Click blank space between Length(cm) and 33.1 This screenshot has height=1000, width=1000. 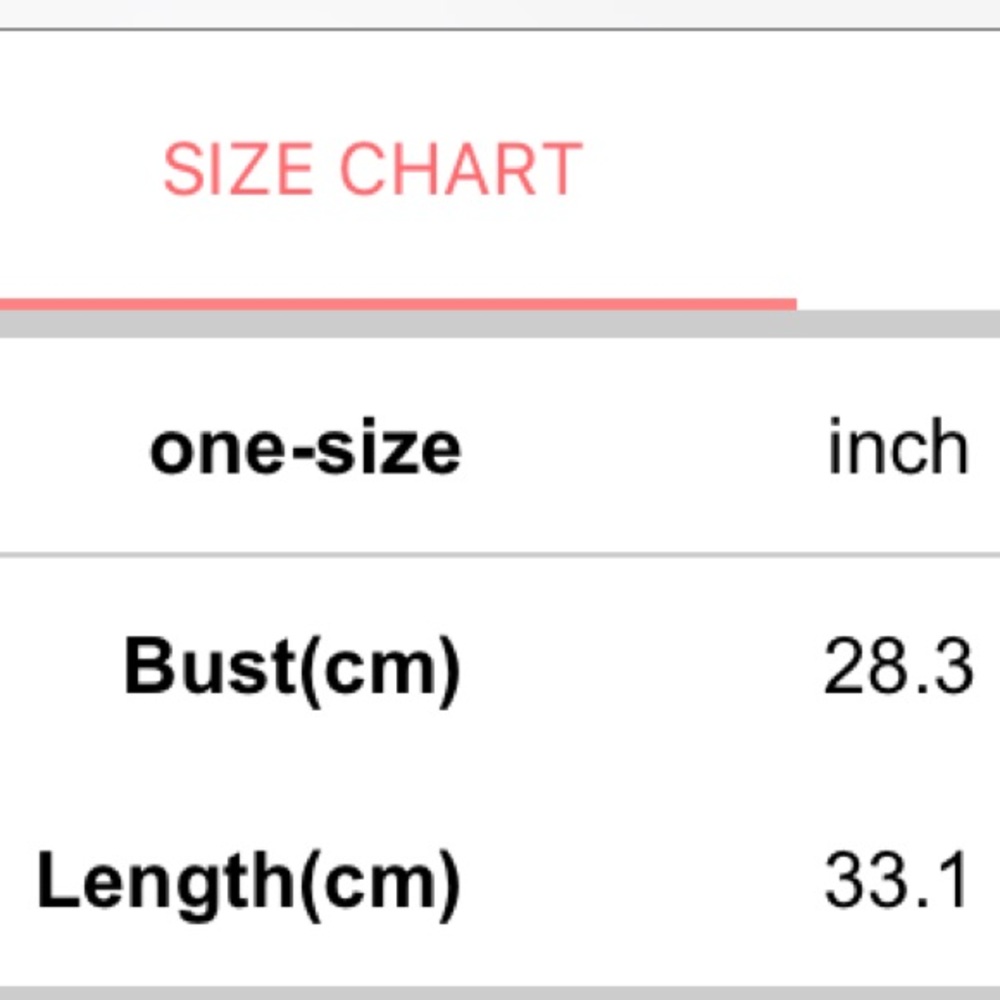coord(640,882)
